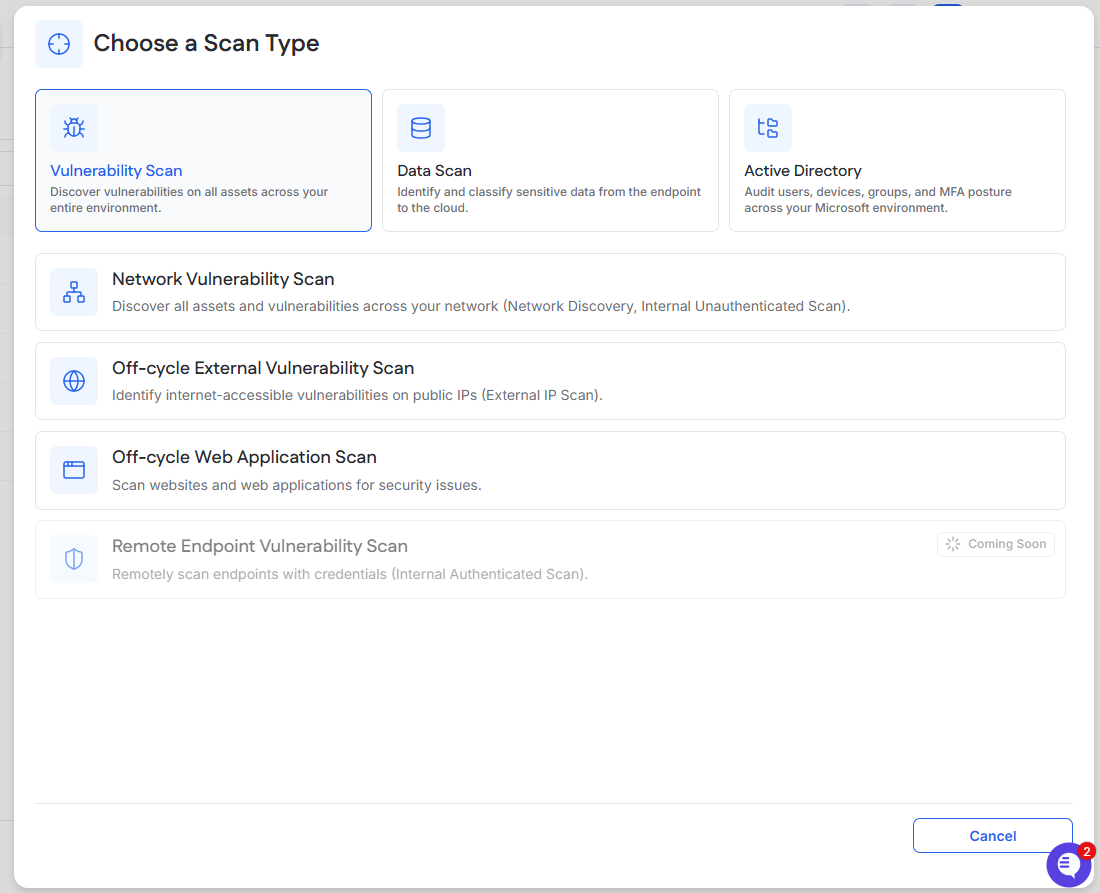Click the crosshair icon beside Choose a Scan Type
The height and width of the screenshot is (893, 1100).
[59, 44]
